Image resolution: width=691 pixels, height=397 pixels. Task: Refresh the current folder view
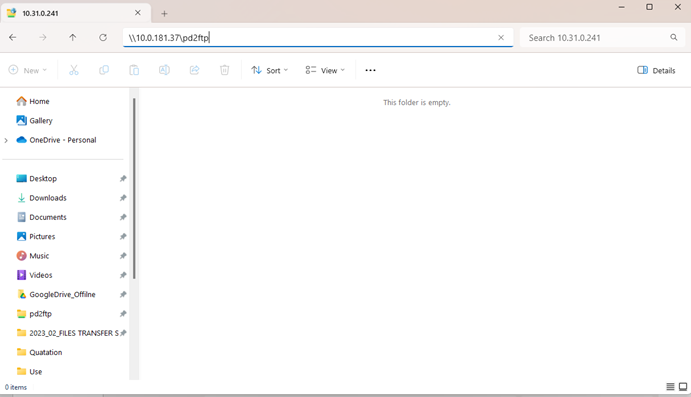[x=103, y=37]
